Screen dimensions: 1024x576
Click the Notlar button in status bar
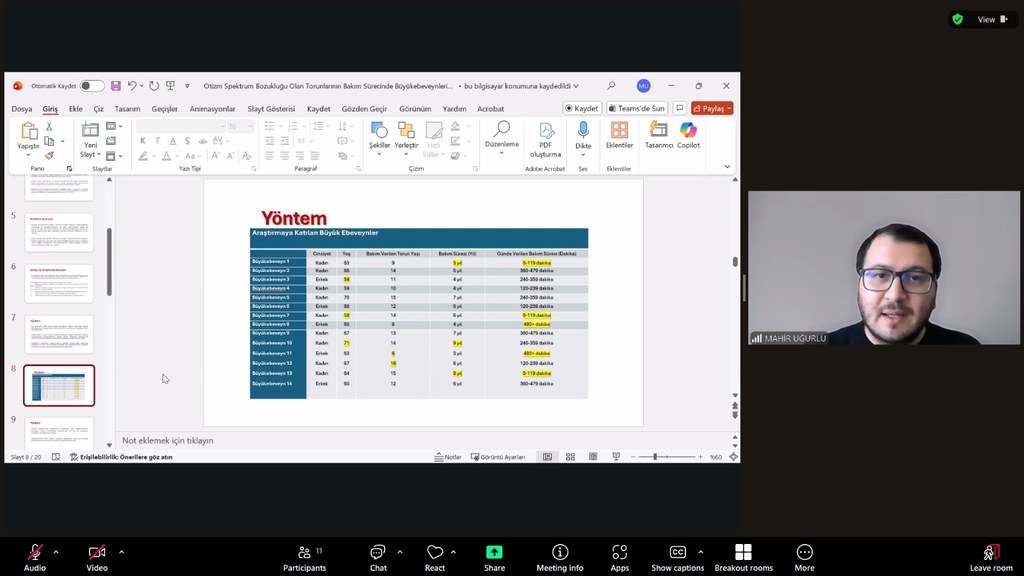tap(448, 457)
